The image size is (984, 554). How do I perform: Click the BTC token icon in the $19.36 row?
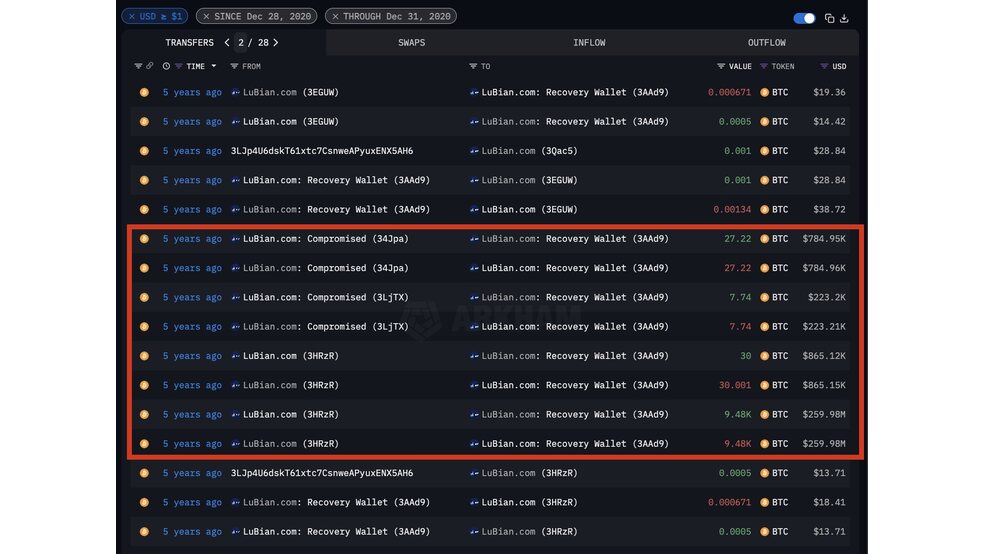(764, 92)
